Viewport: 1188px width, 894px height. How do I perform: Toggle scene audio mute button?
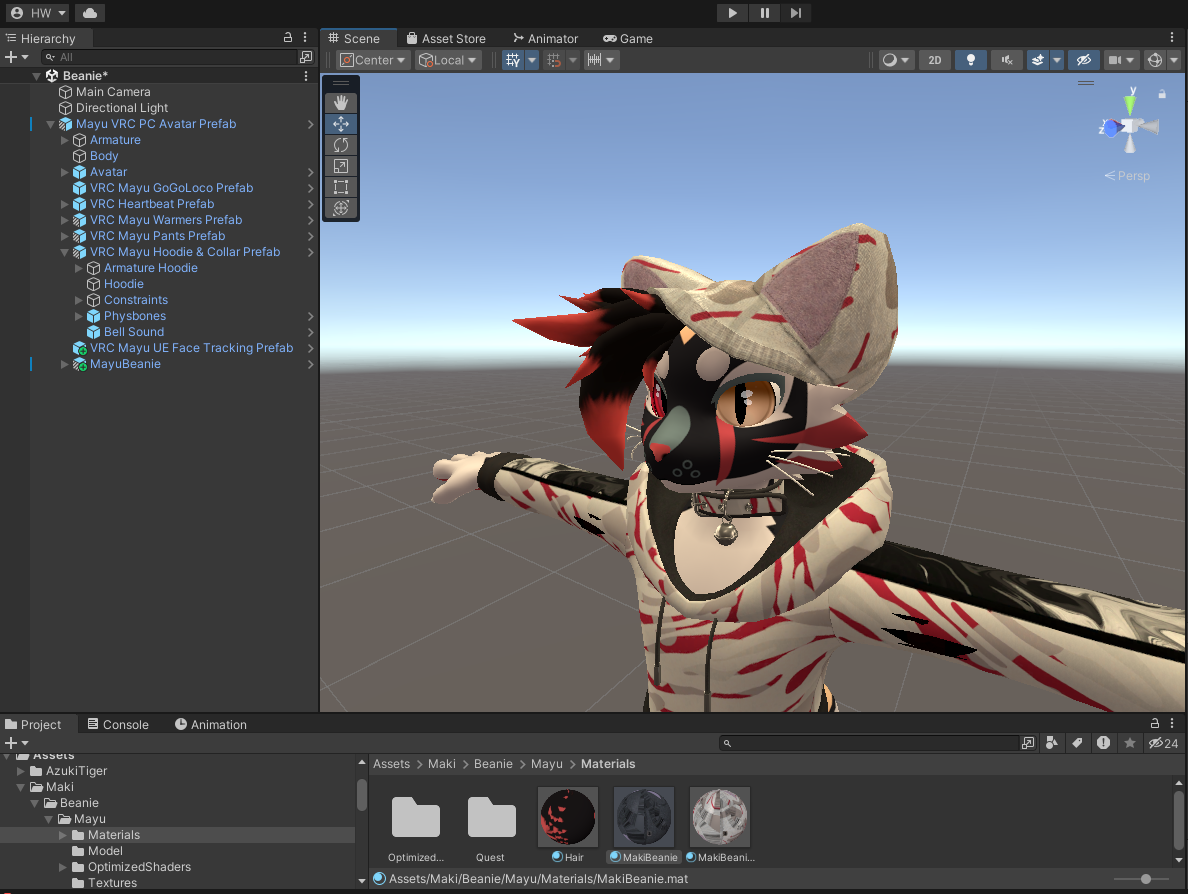pos(1006,60)
